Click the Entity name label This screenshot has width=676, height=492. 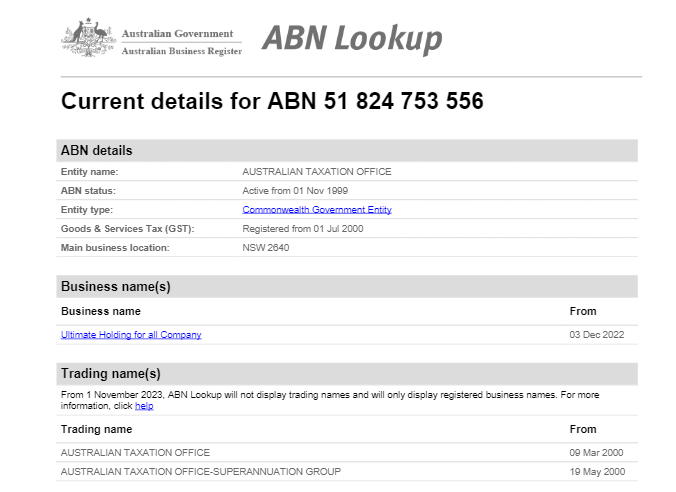point(89,172)
